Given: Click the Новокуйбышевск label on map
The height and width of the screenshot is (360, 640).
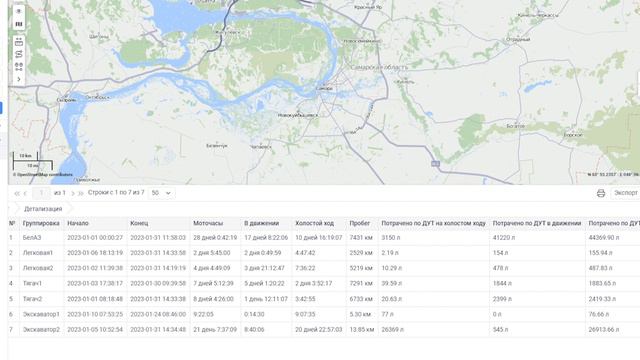Looking at the screenshot, I should pyautogui.click(x=298, y=116).
